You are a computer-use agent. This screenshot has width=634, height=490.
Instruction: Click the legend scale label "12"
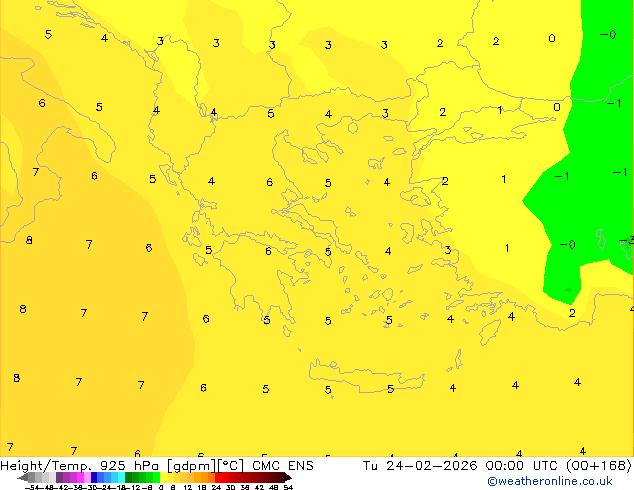pyautogui.click(x=187, y=487)
